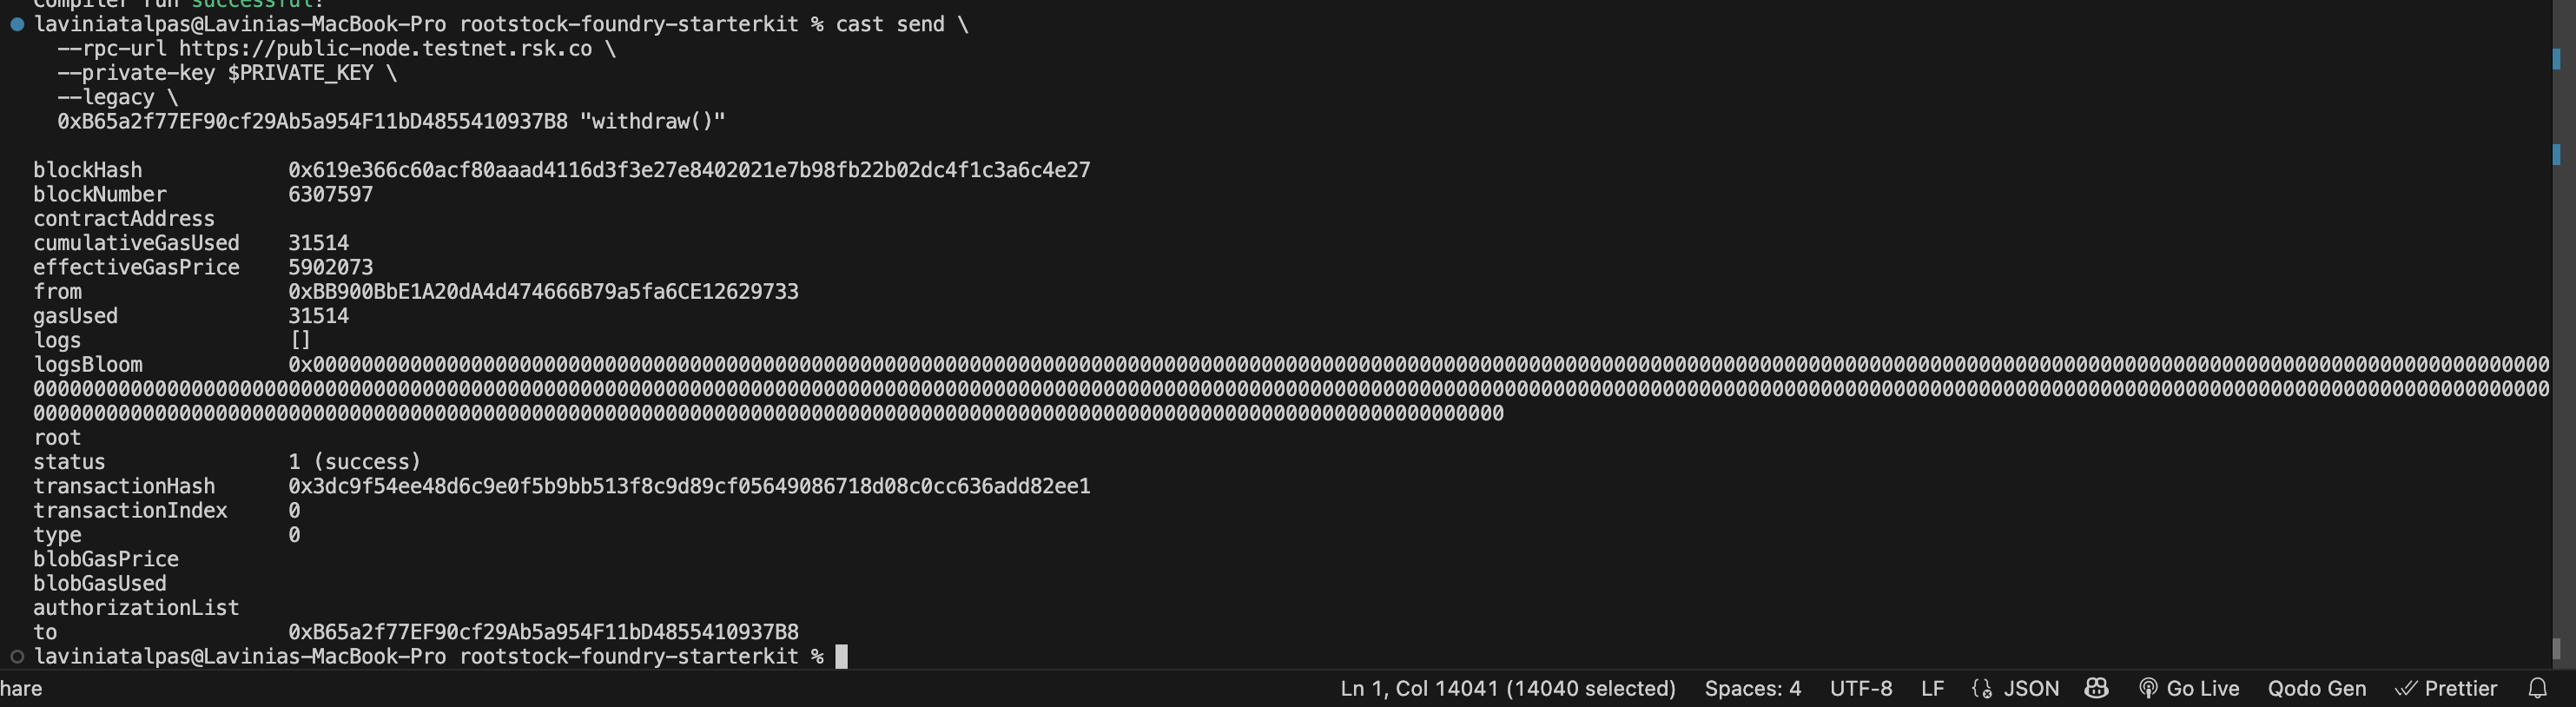Change indentation via Spaces: 4
The image size is (2576, 707).
pos(1752,688)
